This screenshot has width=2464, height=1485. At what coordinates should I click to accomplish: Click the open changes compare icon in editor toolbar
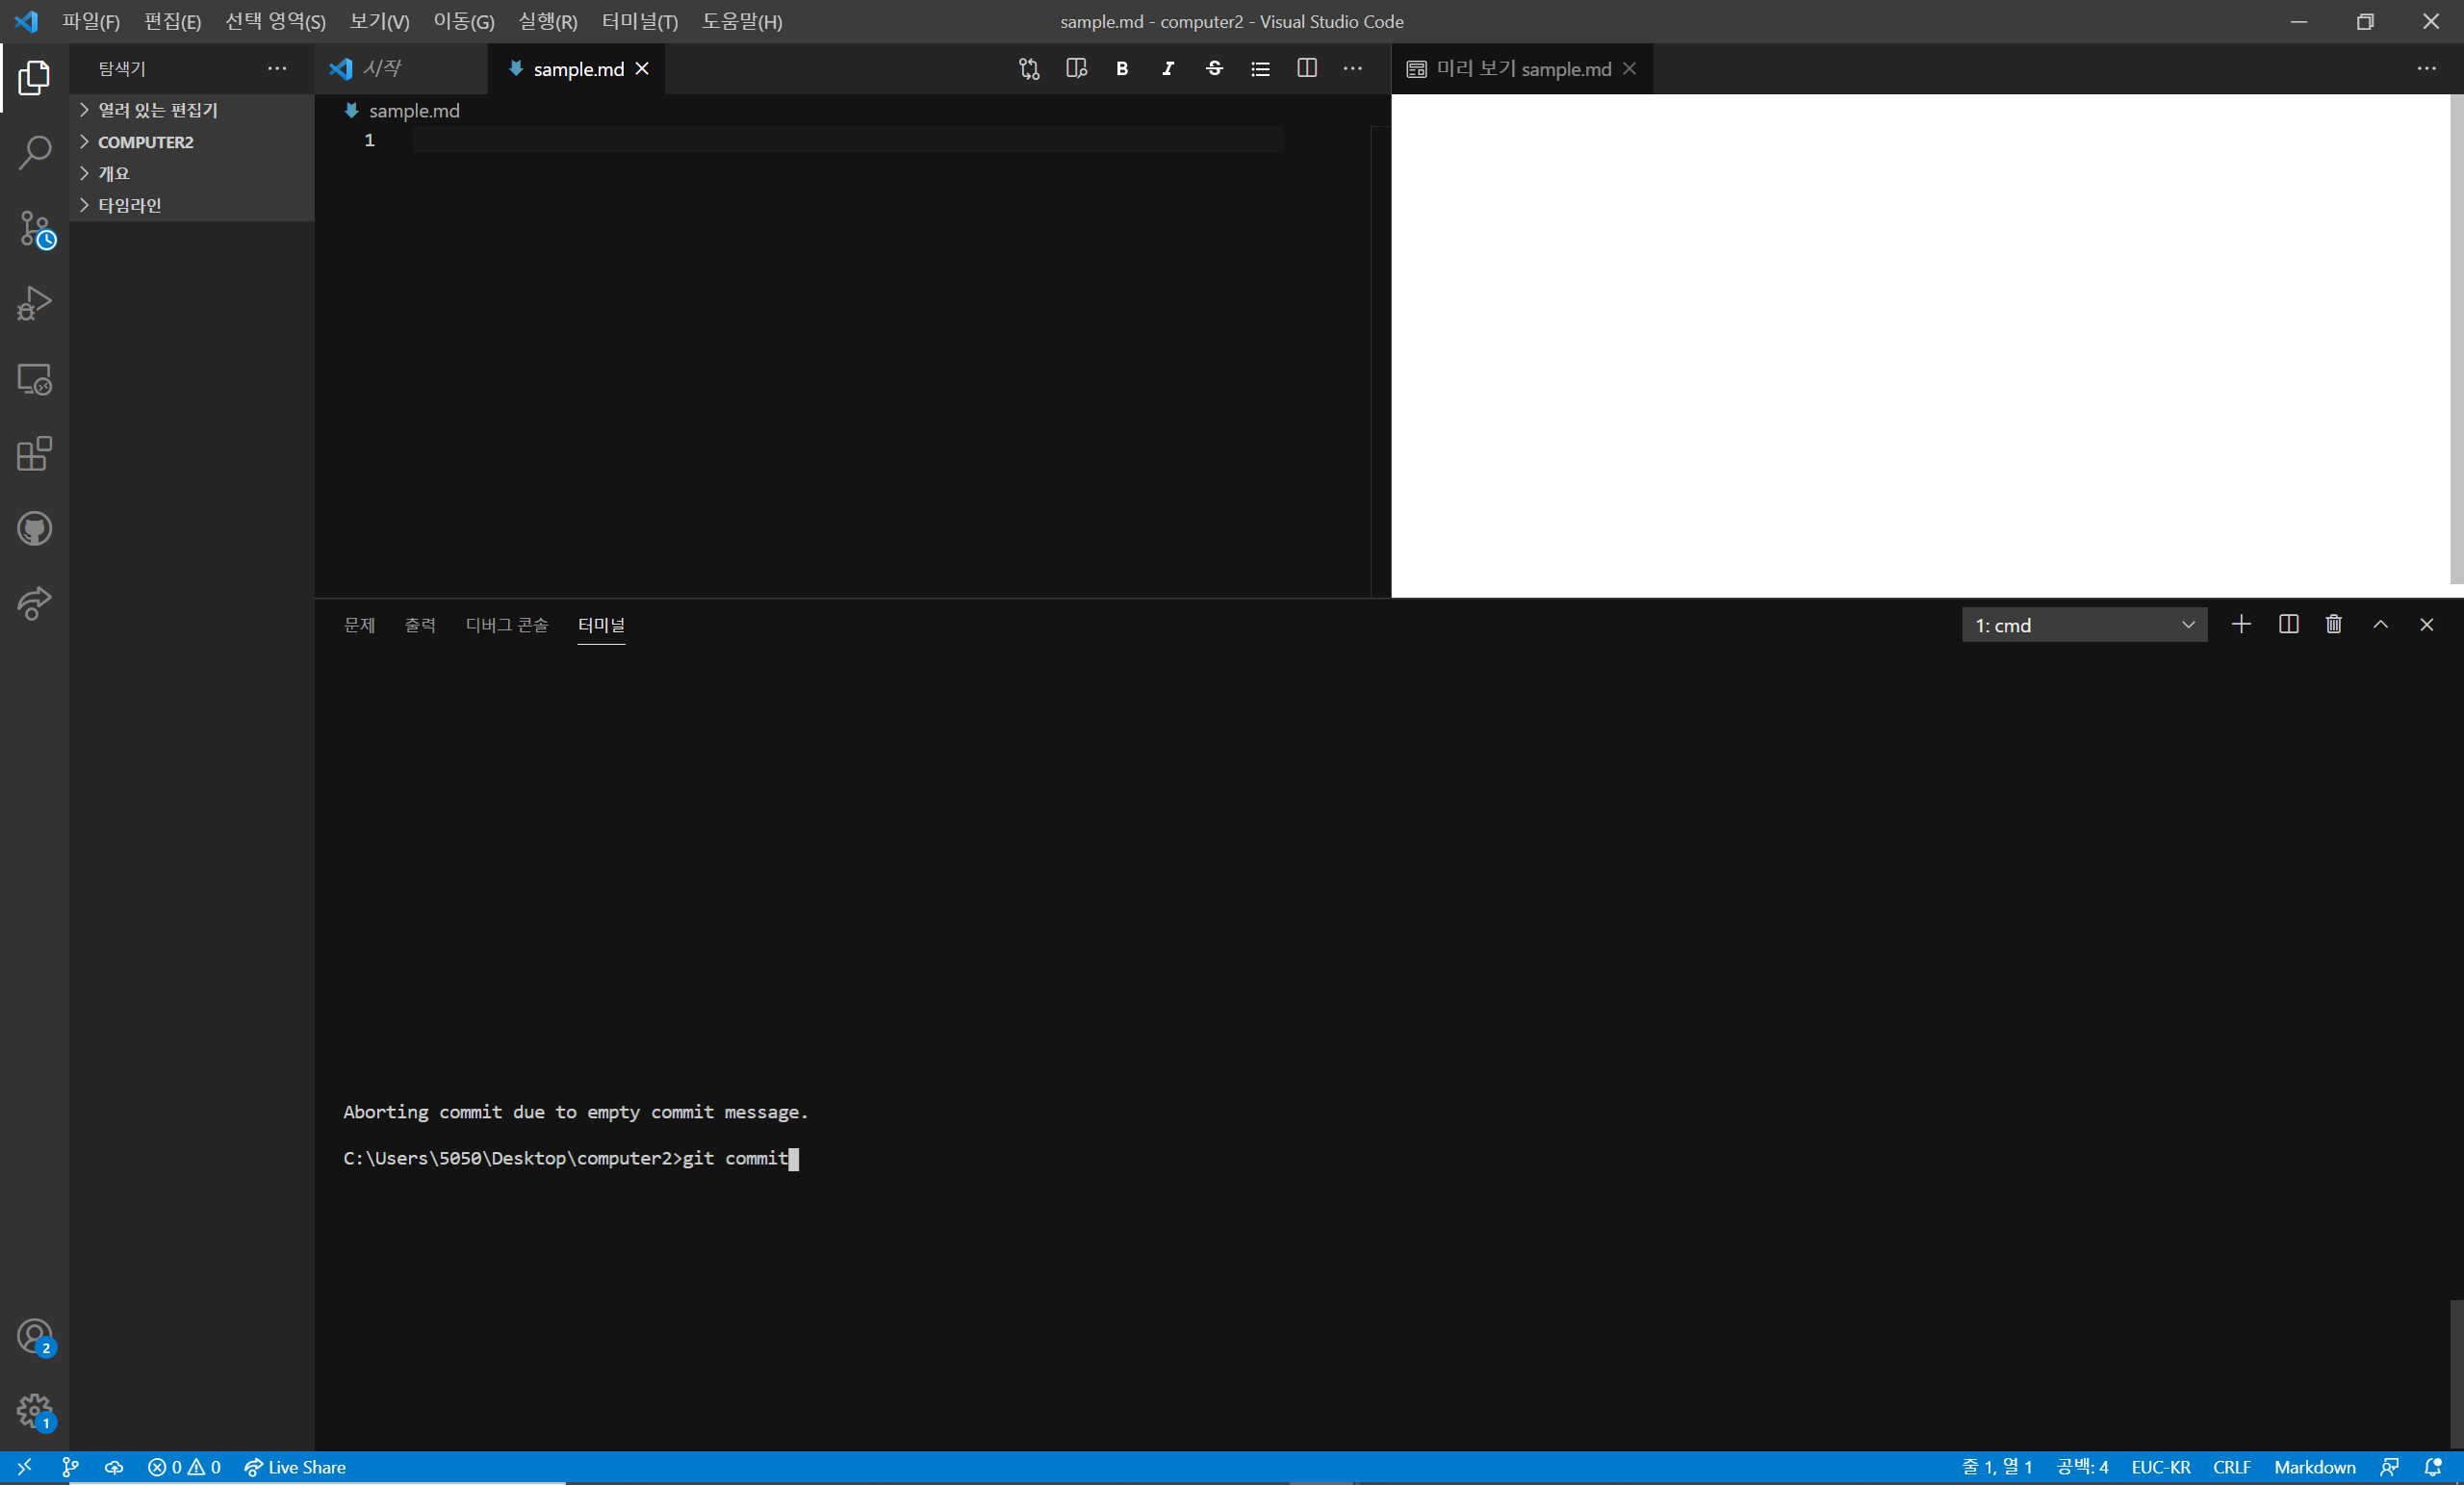coord(1029,69)
